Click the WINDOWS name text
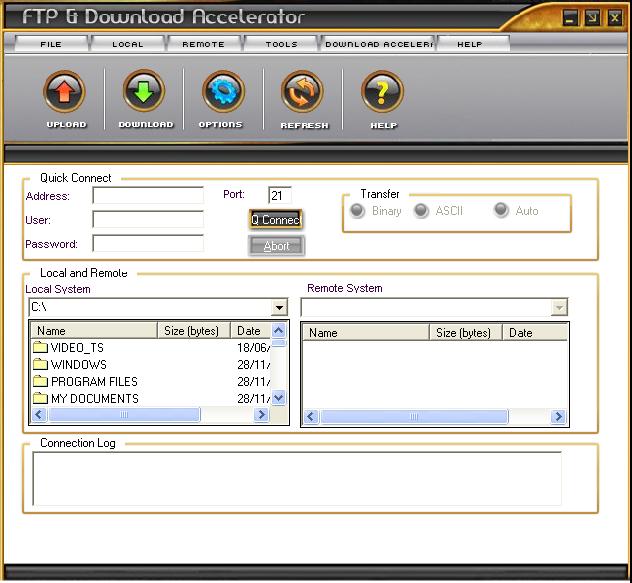 tap(79, 364)
